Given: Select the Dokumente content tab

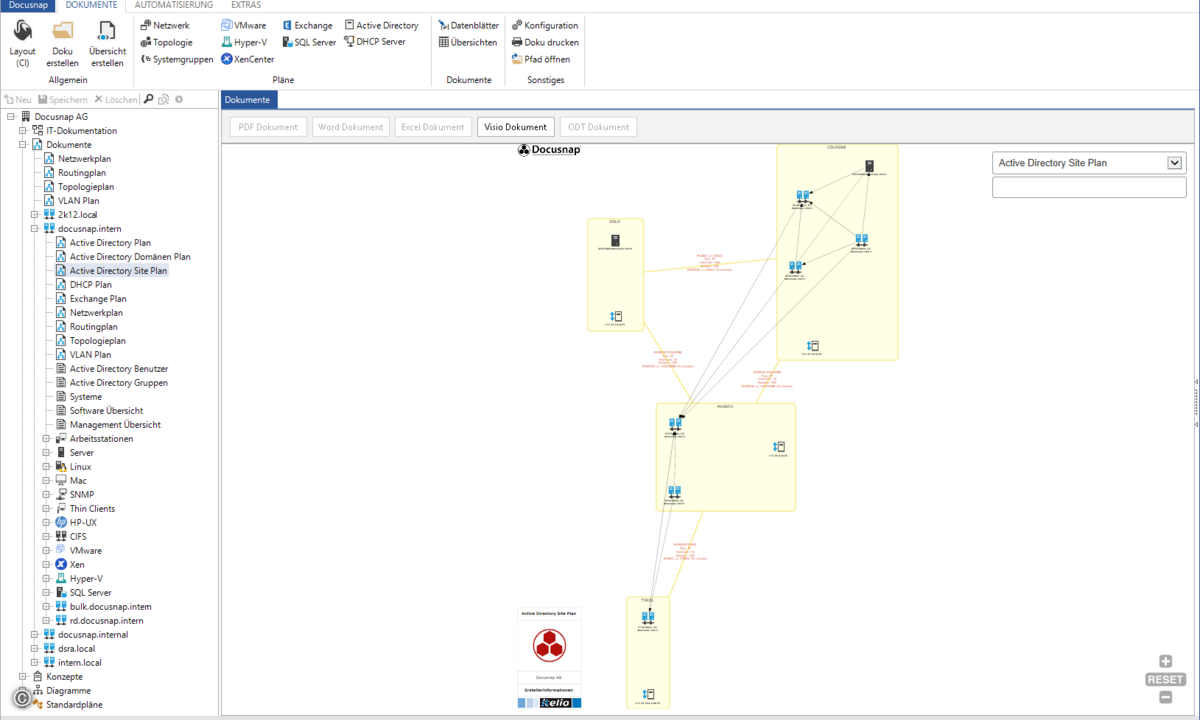Looking at the screenshot, I should click(x=247, y=100).
